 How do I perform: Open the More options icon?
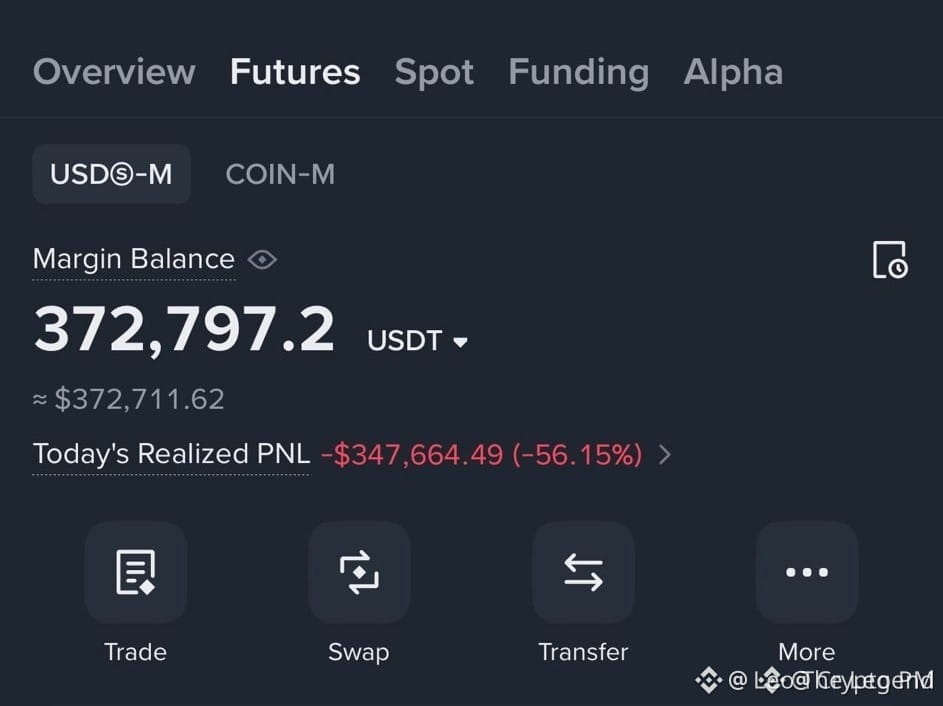point(806,572)
